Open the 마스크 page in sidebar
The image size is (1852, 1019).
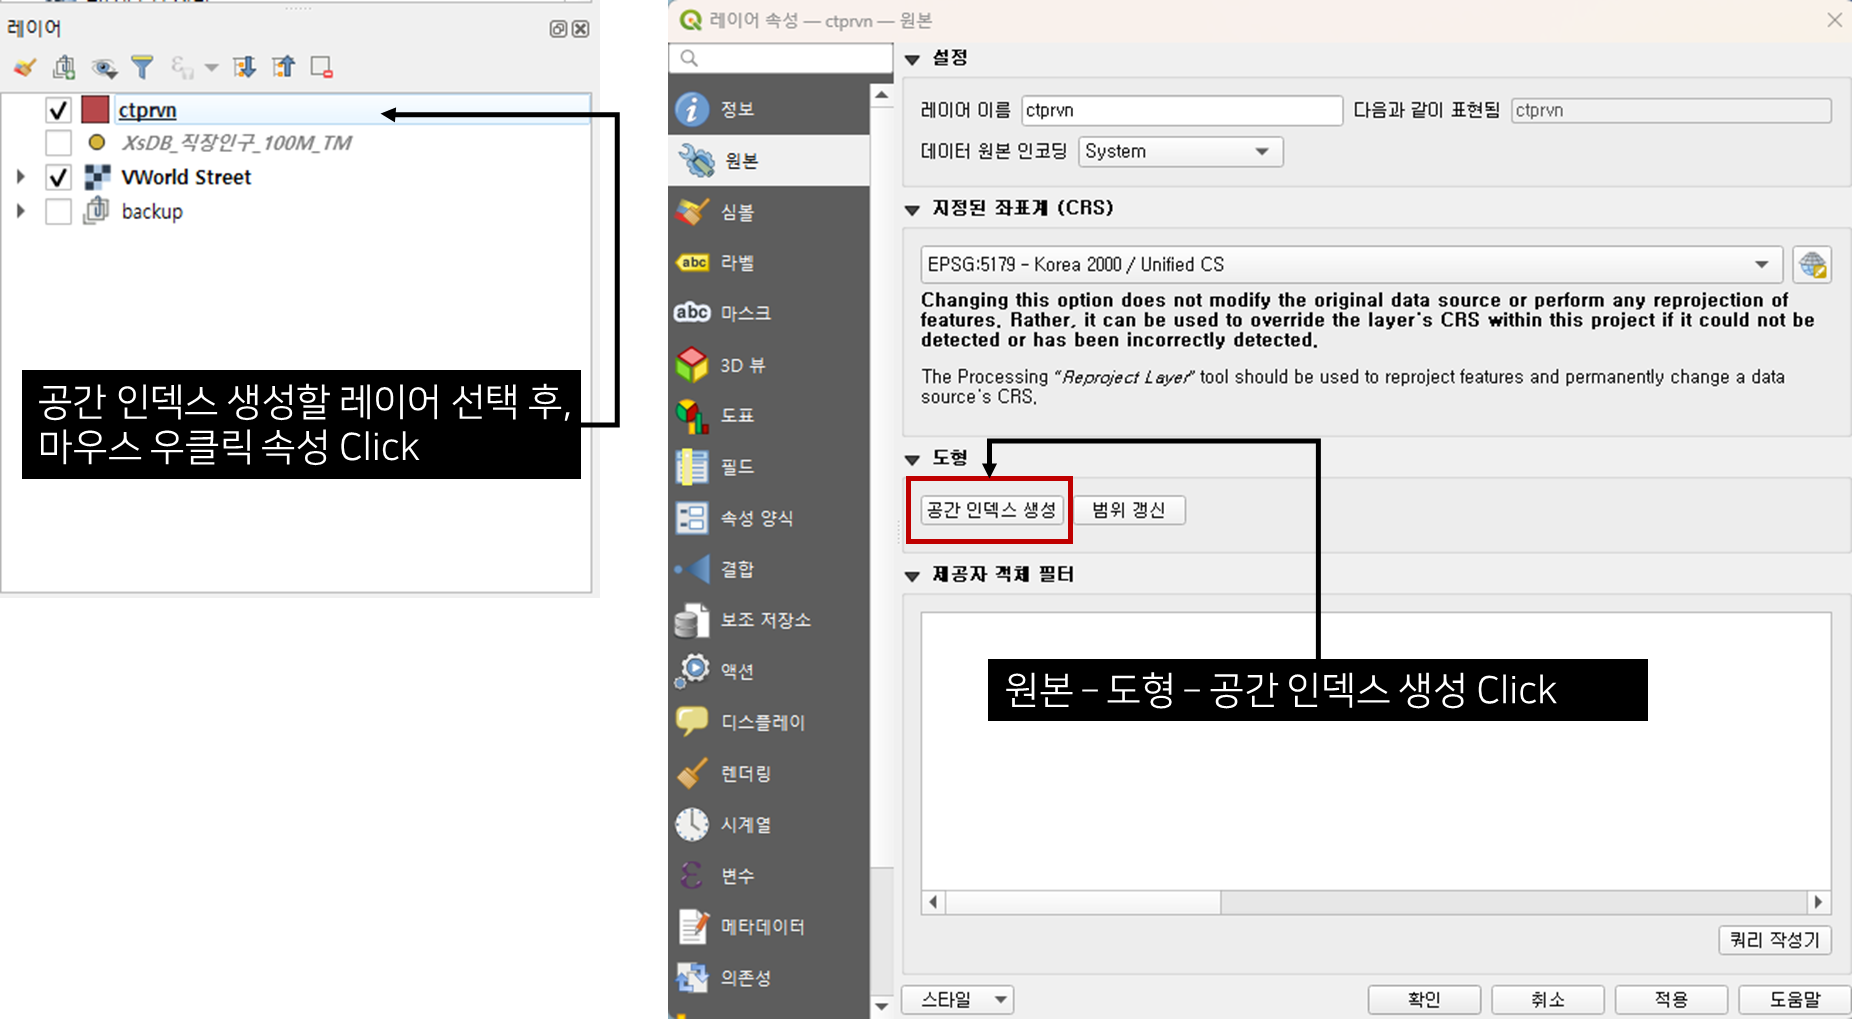(768, 313)
